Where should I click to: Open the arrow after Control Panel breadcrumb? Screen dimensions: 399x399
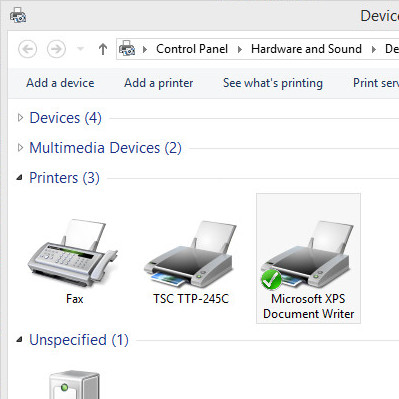click(240, 49)
